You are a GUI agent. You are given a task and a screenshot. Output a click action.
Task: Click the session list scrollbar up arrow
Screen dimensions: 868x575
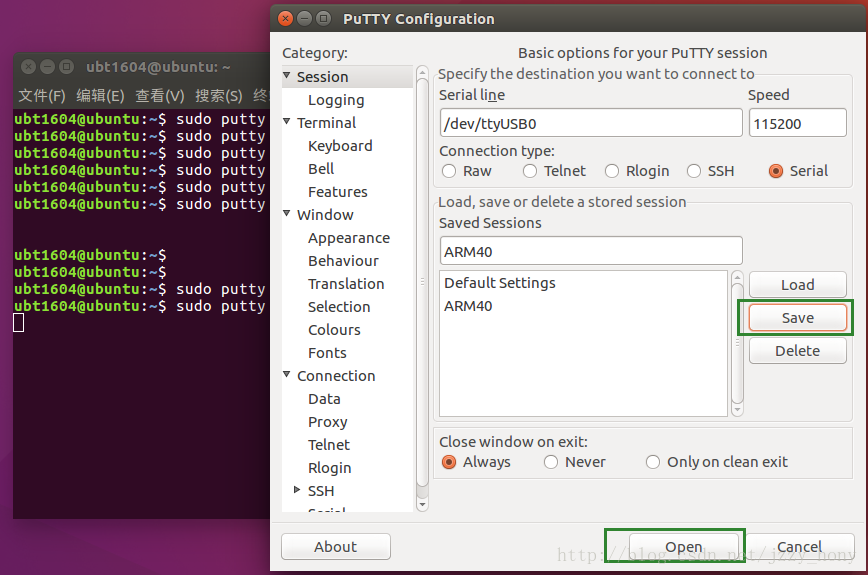pos(737,277)
